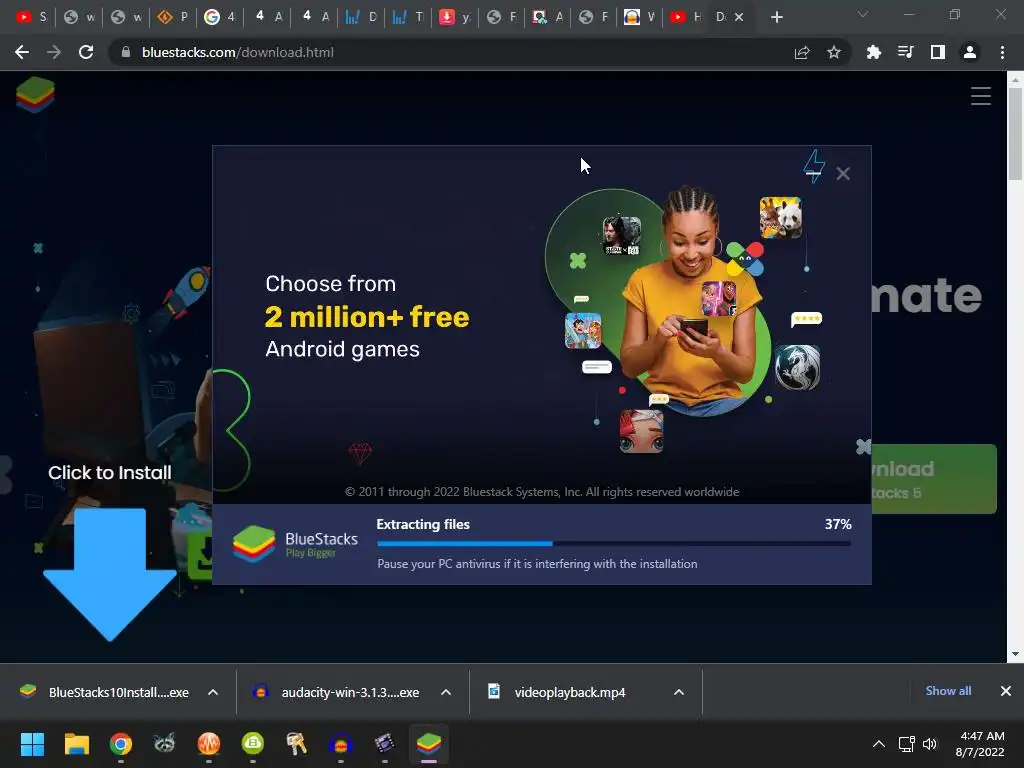Open the raccoon icon app in taskbar
Screen dimensions: 1024x768
165,744
